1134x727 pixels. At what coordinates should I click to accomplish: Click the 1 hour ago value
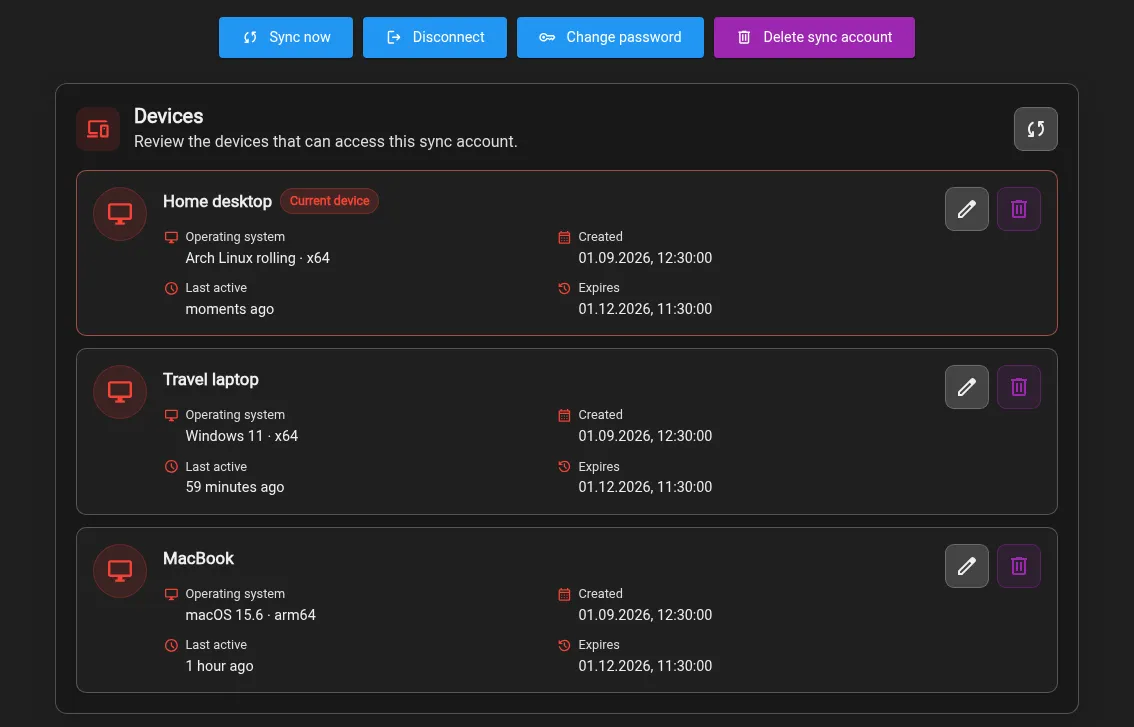pyautogui.click(x=219, y=666)
